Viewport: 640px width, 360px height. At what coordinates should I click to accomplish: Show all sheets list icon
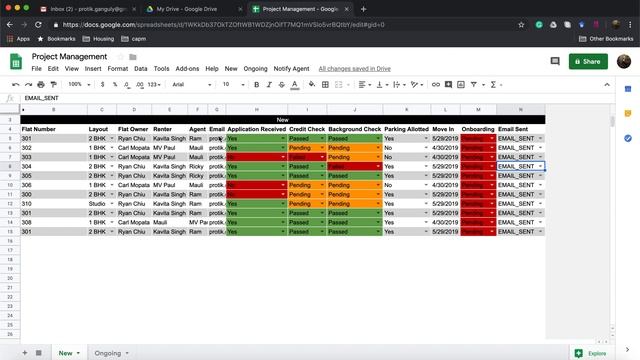tap(38, 353)
